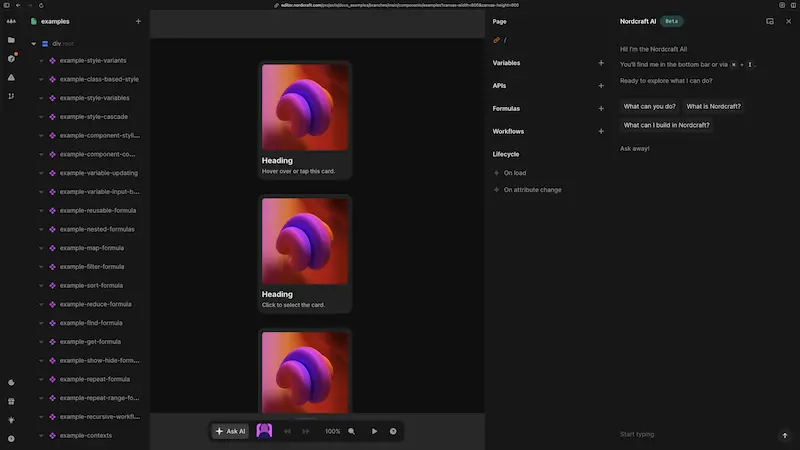The height and width of the screenshot is (450, 800).
Task: Go back with browser back arrow
Action: pos(18,5)
